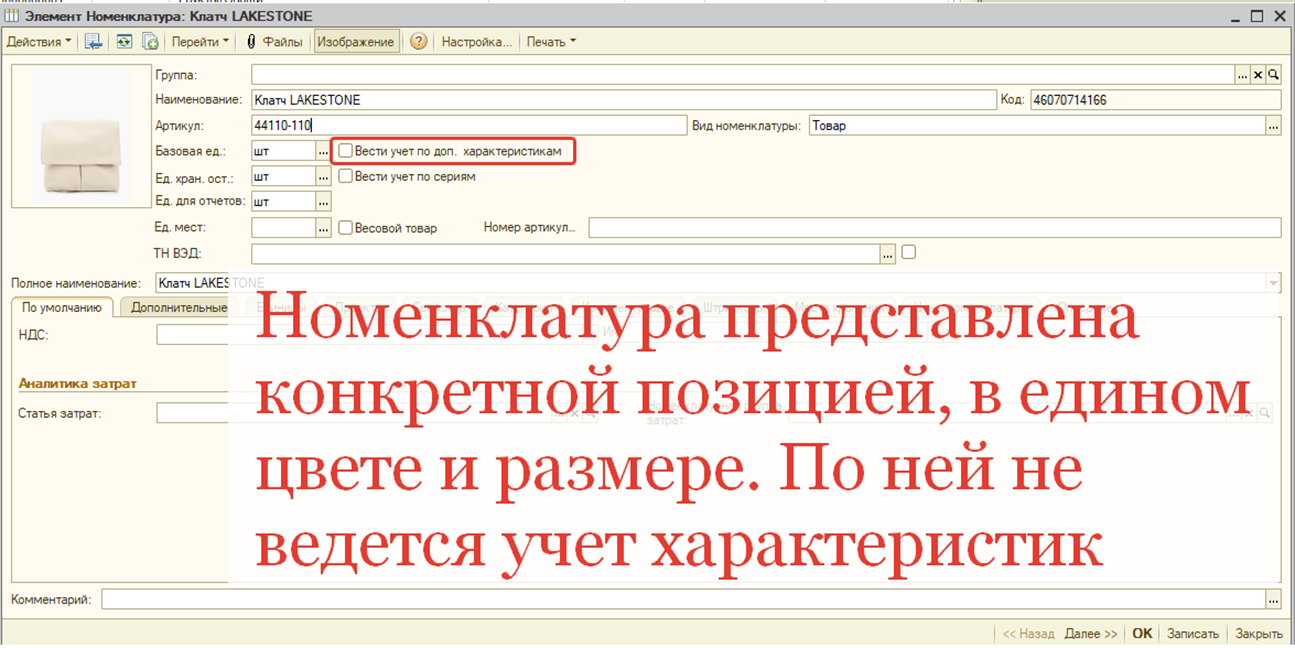Screen dimensions: 1295x648
Task: Click the Файлы paperclip toolbar button
Action: point(274,41)
